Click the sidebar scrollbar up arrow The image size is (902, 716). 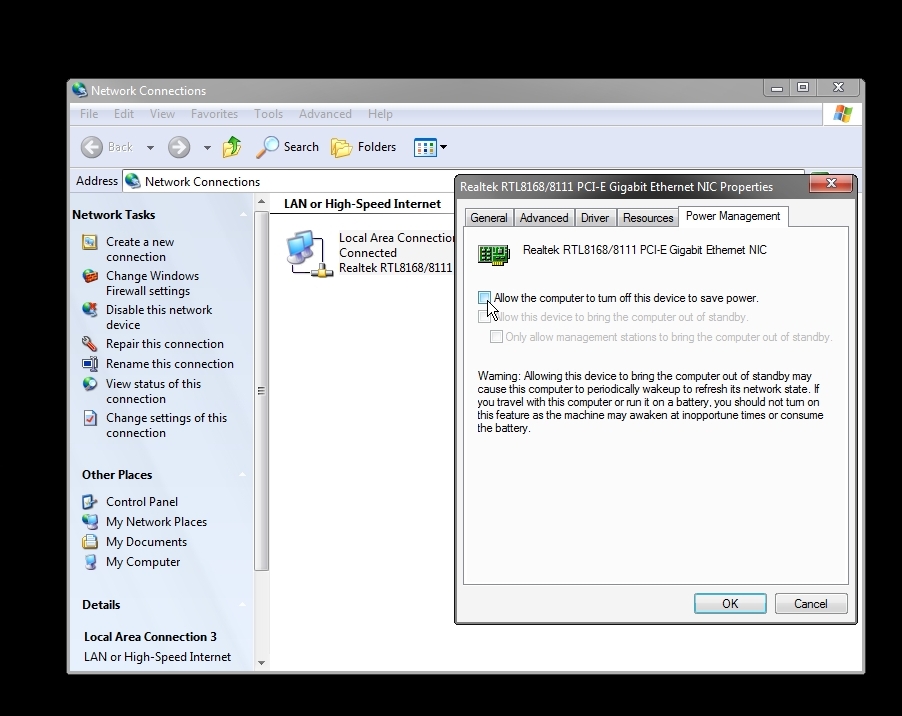coord(261,202)
